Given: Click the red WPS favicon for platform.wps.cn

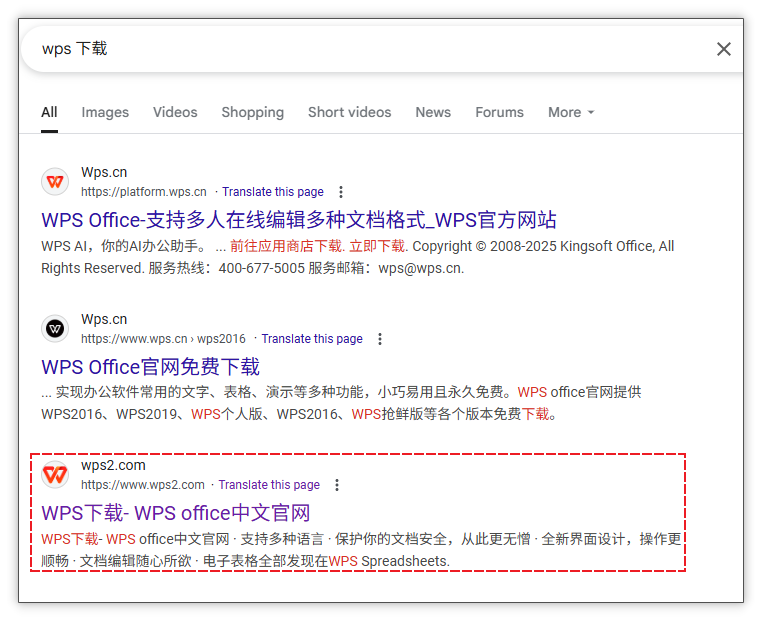Looking at the screenshot, I should point(55,182).
